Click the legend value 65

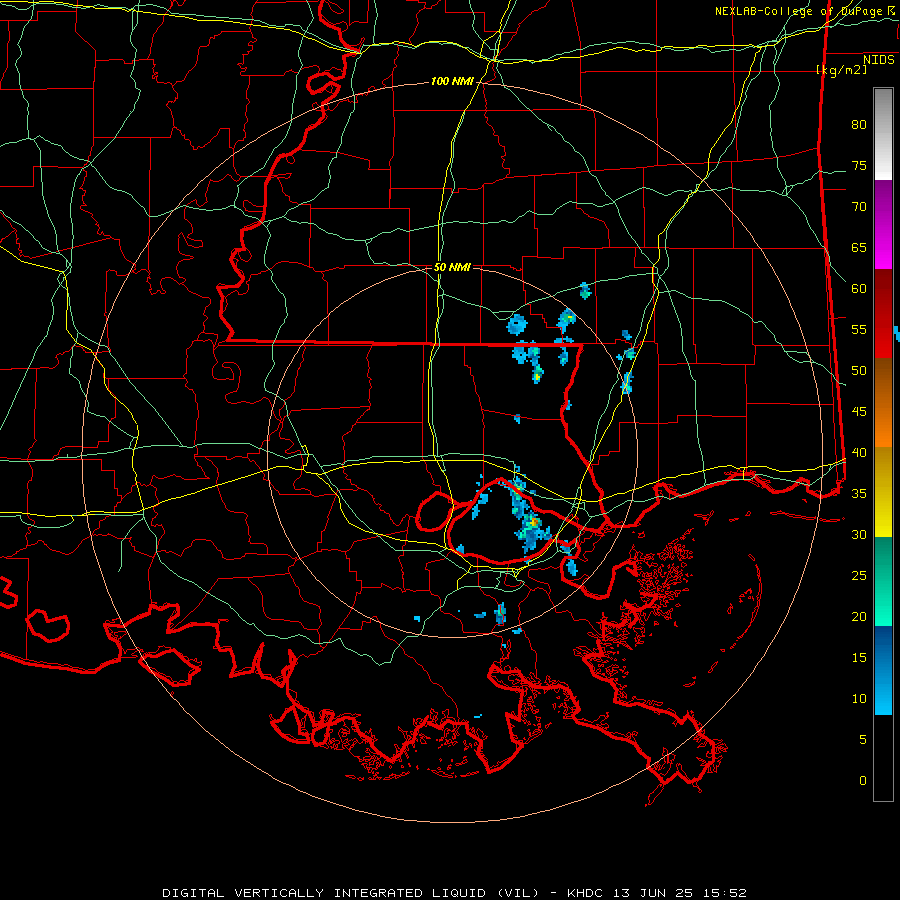(859, 248)
